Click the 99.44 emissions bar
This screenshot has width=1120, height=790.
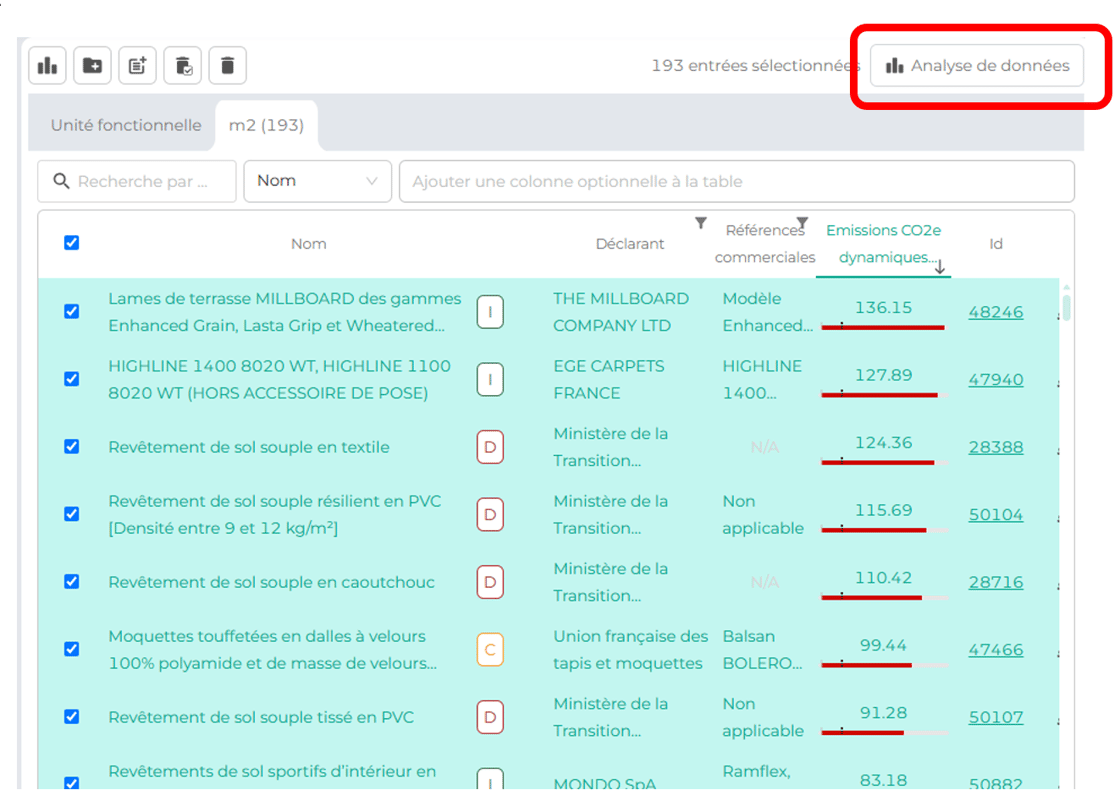884,665
